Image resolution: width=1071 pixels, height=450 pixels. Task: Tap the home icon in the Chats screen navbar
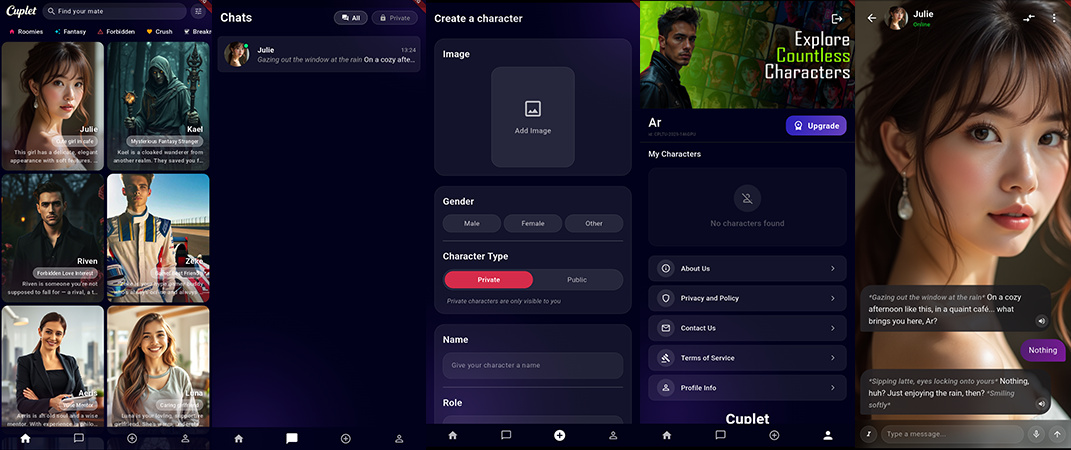coord(238,438)
